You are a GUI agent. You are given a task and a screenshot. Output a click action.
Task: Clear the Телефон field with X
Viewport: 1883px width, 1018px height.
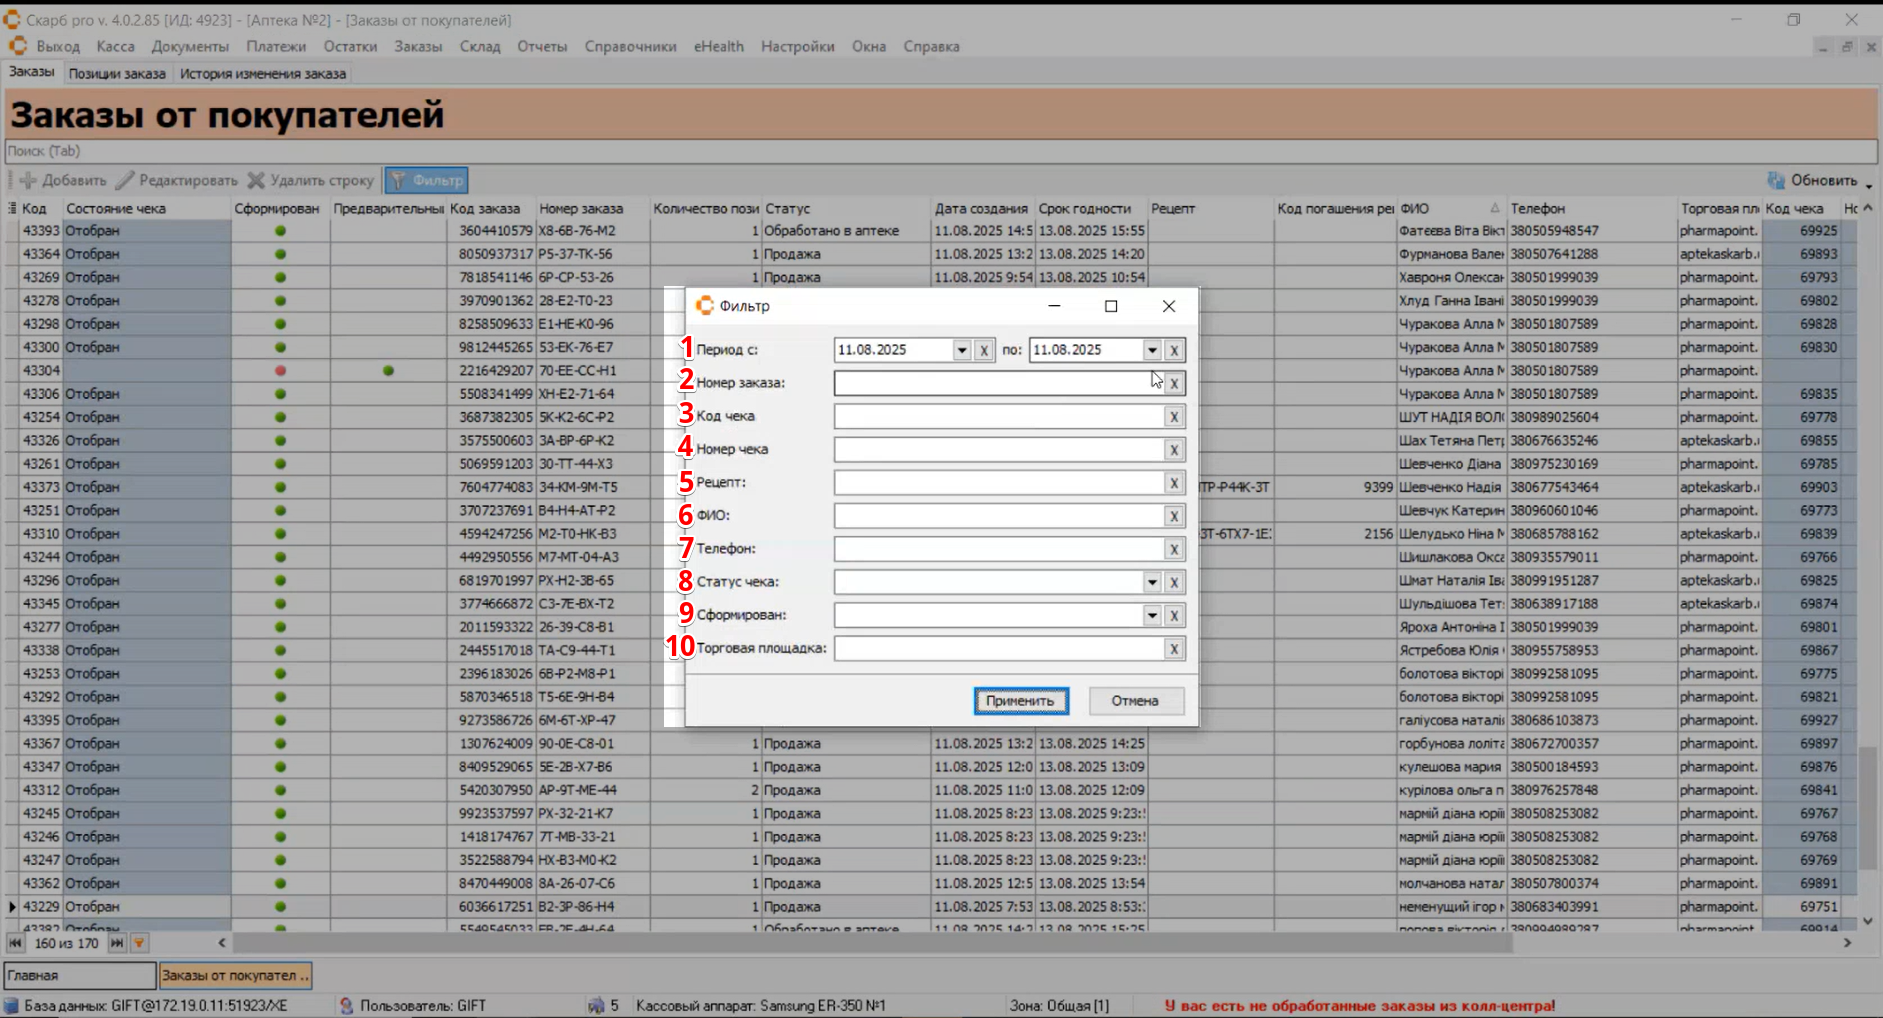tap(1174, 549)
